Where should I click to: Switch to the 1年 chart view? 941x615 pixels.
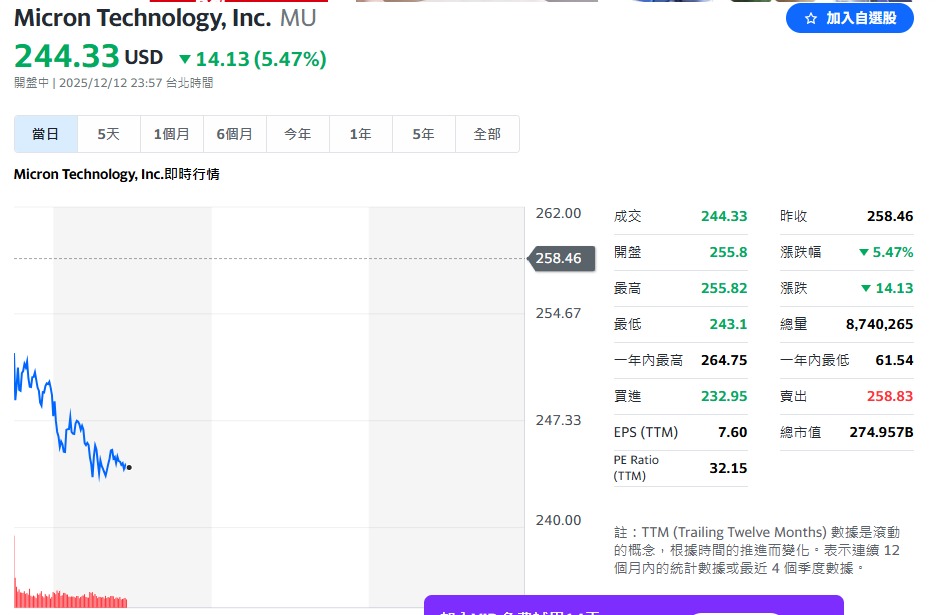click(x=360, y=134)
